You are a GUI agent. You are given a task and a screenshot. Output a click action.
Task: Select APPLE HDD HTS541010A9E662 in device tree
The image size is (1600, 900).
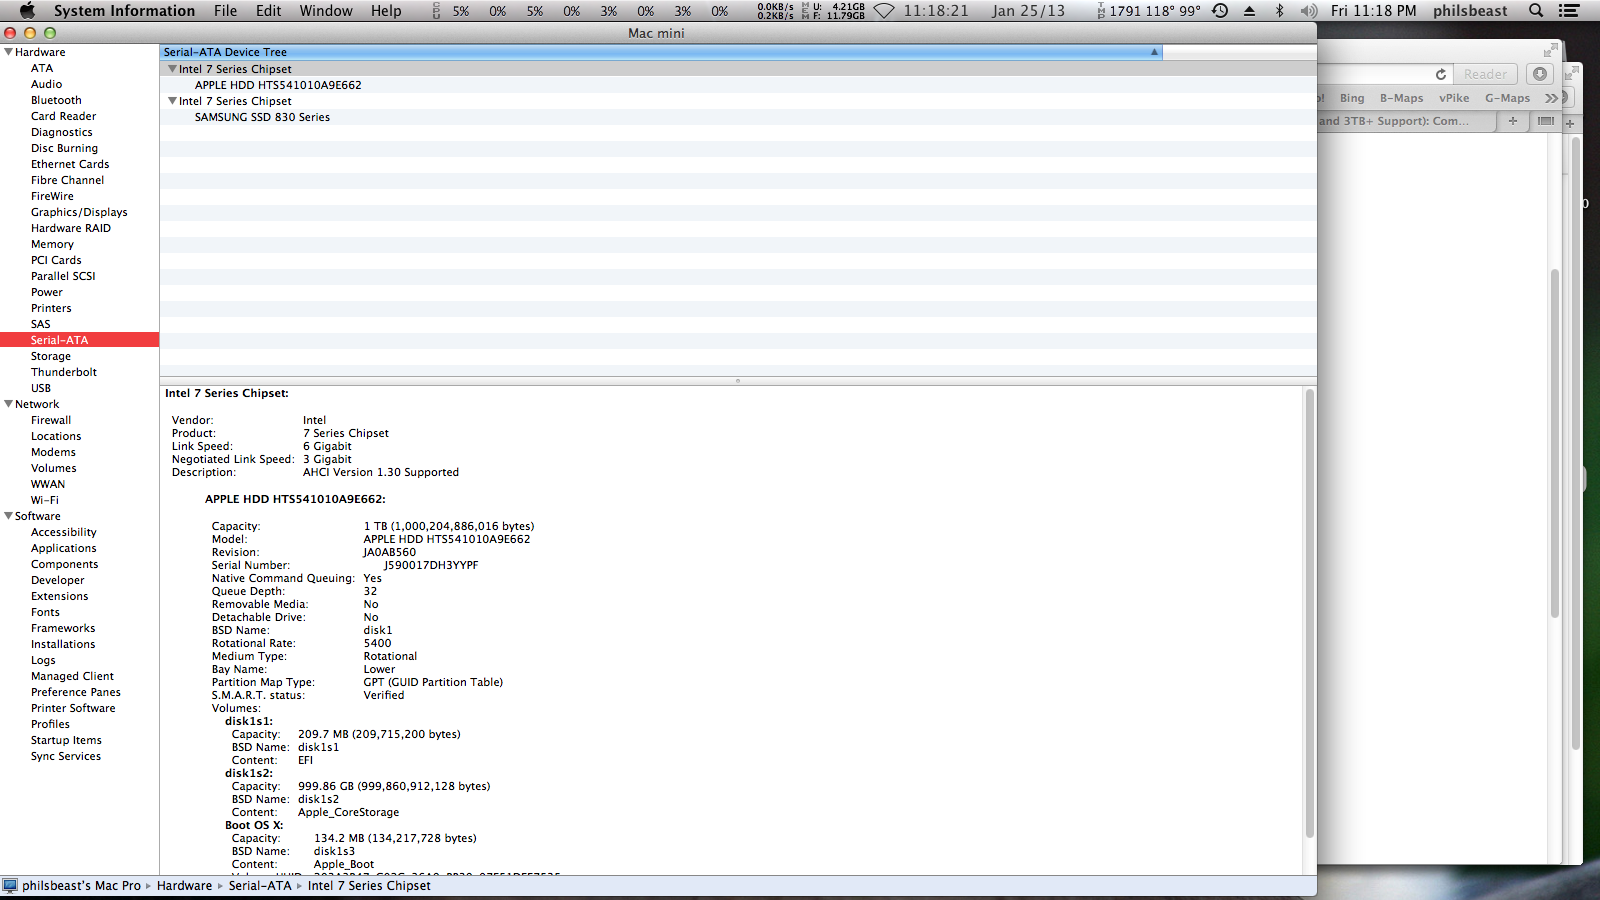point(278,85)
